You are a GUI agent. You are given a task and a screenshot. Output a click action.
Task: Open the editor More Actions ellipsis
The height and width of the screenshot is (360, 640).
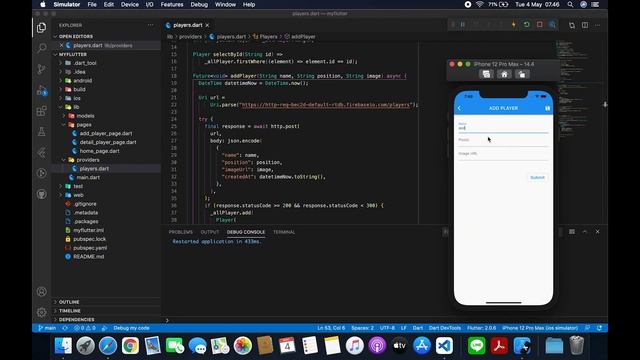coord(598,25)
